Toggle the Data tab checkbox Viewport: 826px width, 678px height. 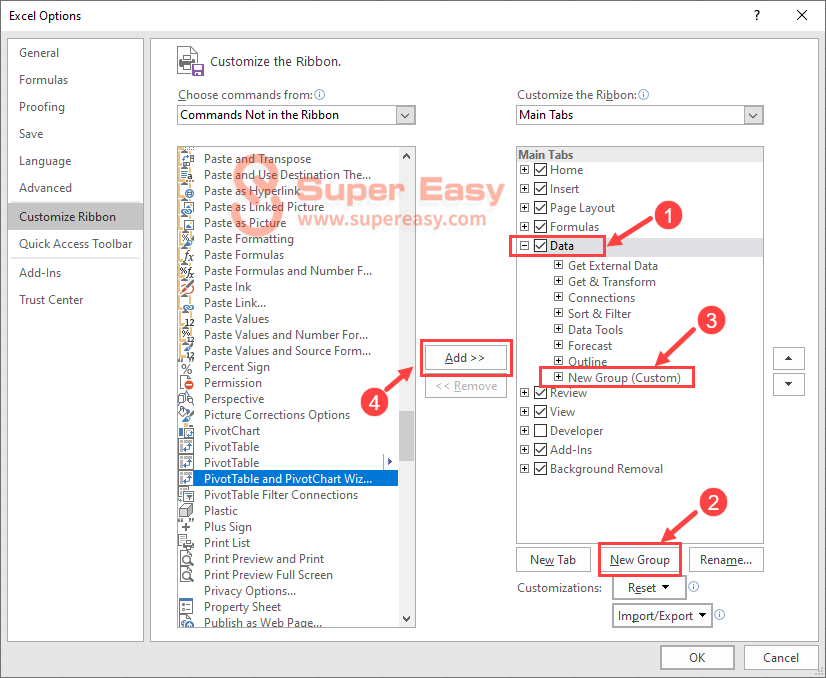(540, 245)
